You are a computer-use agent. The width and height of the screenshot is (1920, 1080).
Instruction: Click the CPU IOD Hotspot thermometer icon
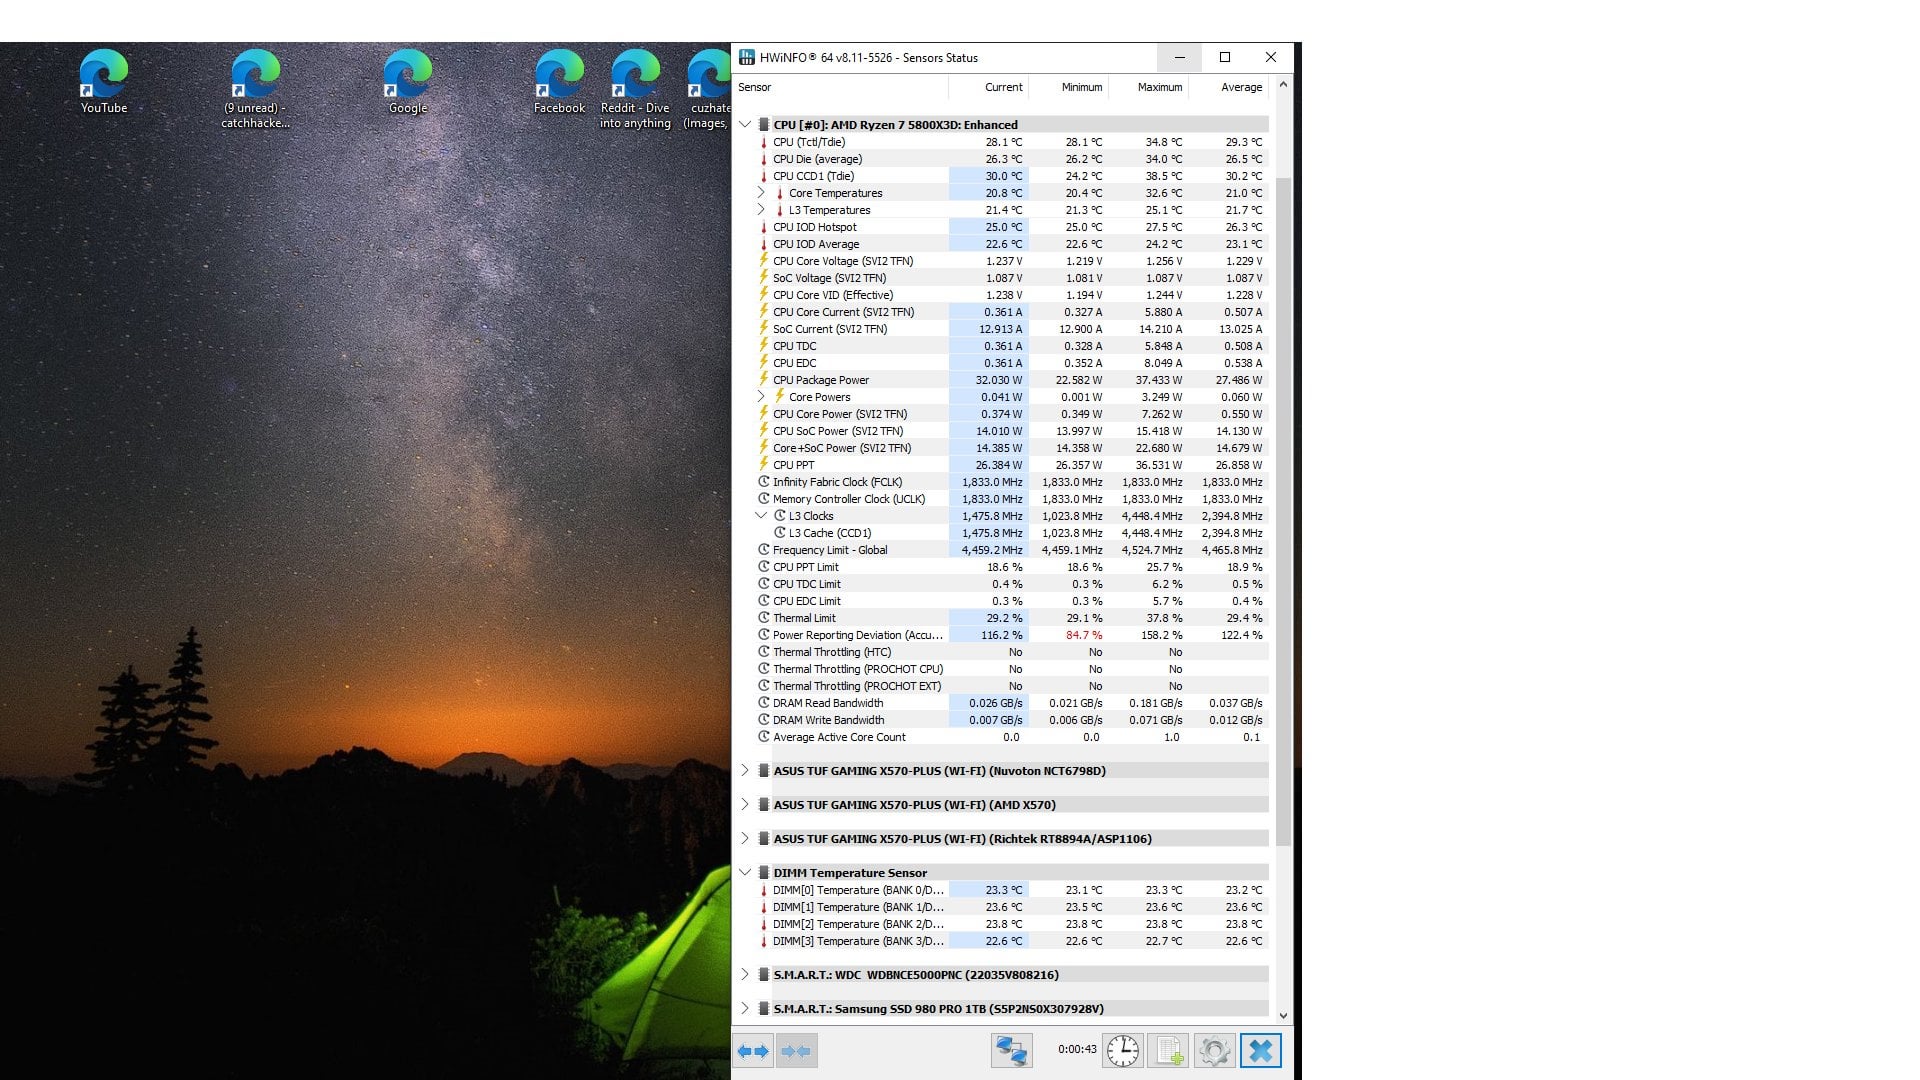pos(764,227)
